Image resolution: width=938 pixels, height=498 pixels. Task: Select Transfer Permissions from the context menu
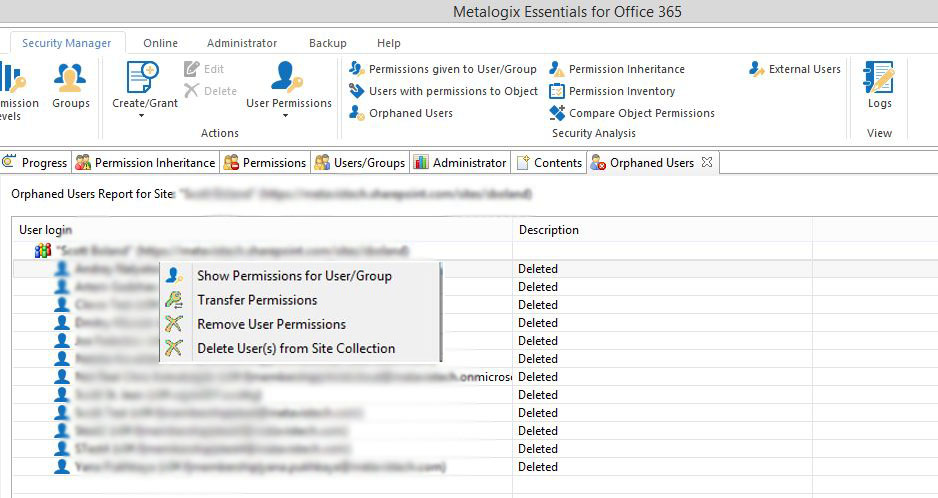point(257,300)
